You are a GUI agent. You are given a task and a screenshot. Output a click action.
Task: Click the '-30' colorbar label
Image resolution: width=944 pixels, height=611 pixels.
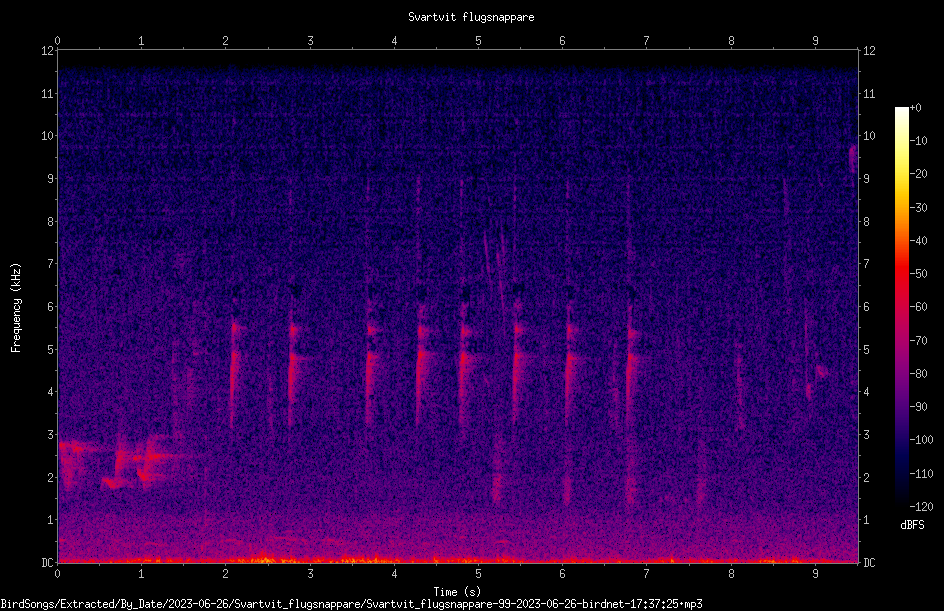(x=918, y=207)
